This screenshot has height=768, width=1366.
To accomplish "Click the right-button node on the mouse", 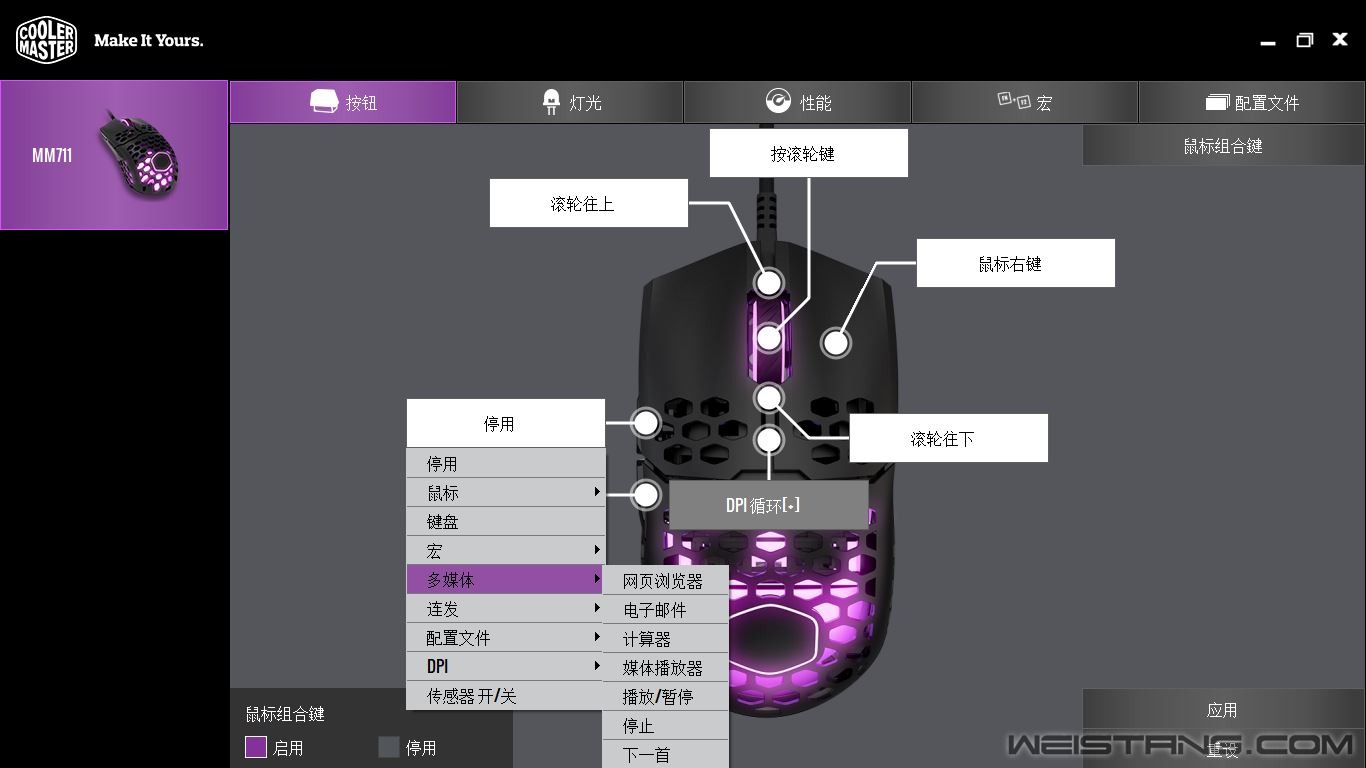I will 836,343.
